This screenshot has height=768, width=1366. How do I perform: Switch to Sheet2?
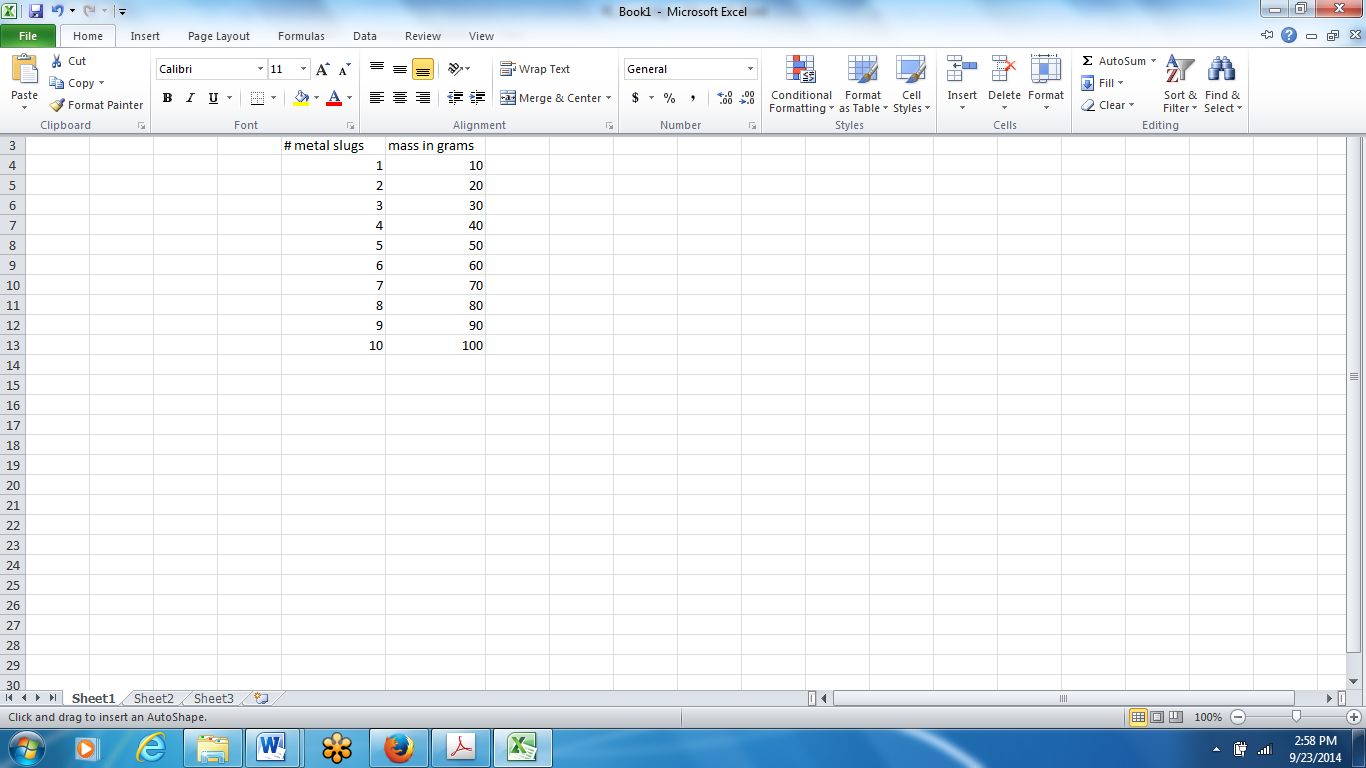152,698
